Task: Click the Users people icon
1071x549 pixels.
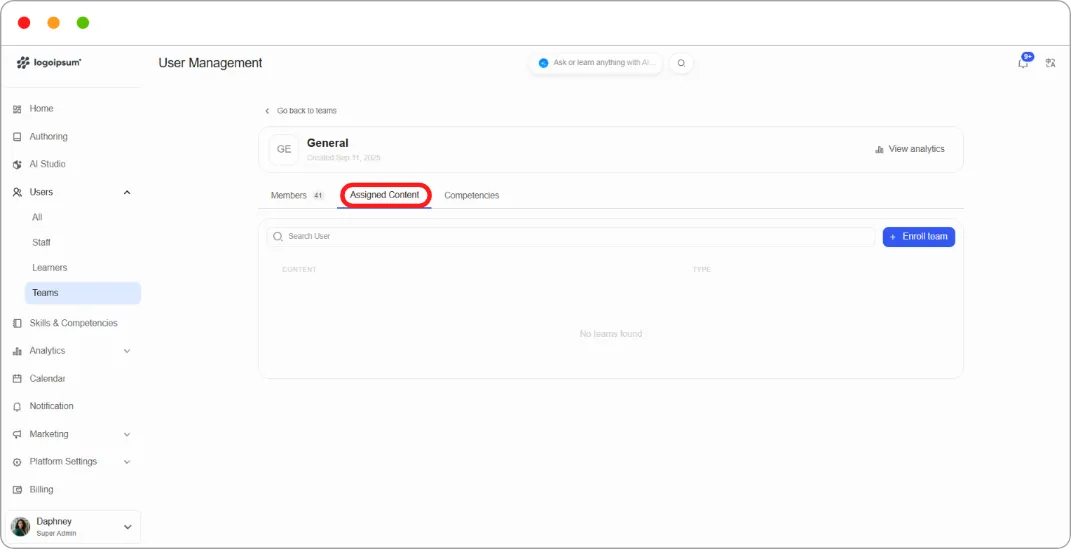Action: click(x=17, y=193)
